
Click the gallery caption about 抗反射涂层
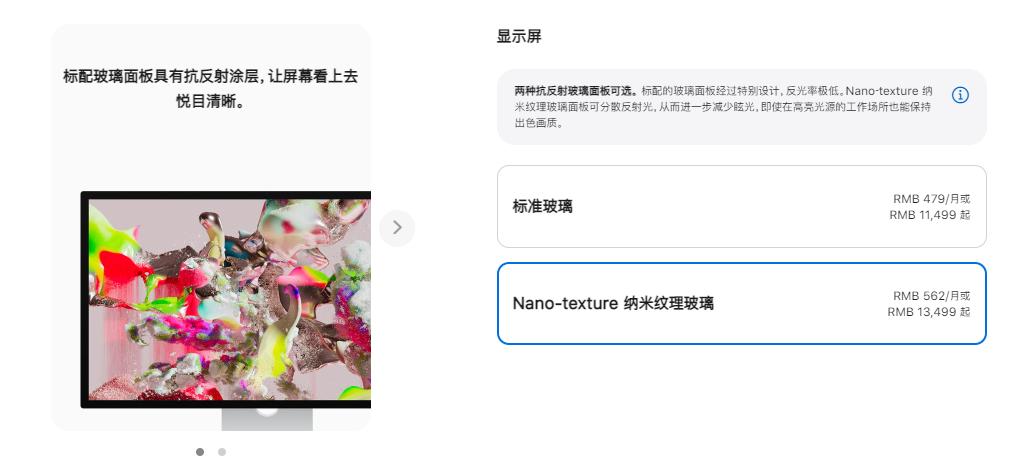210,88
